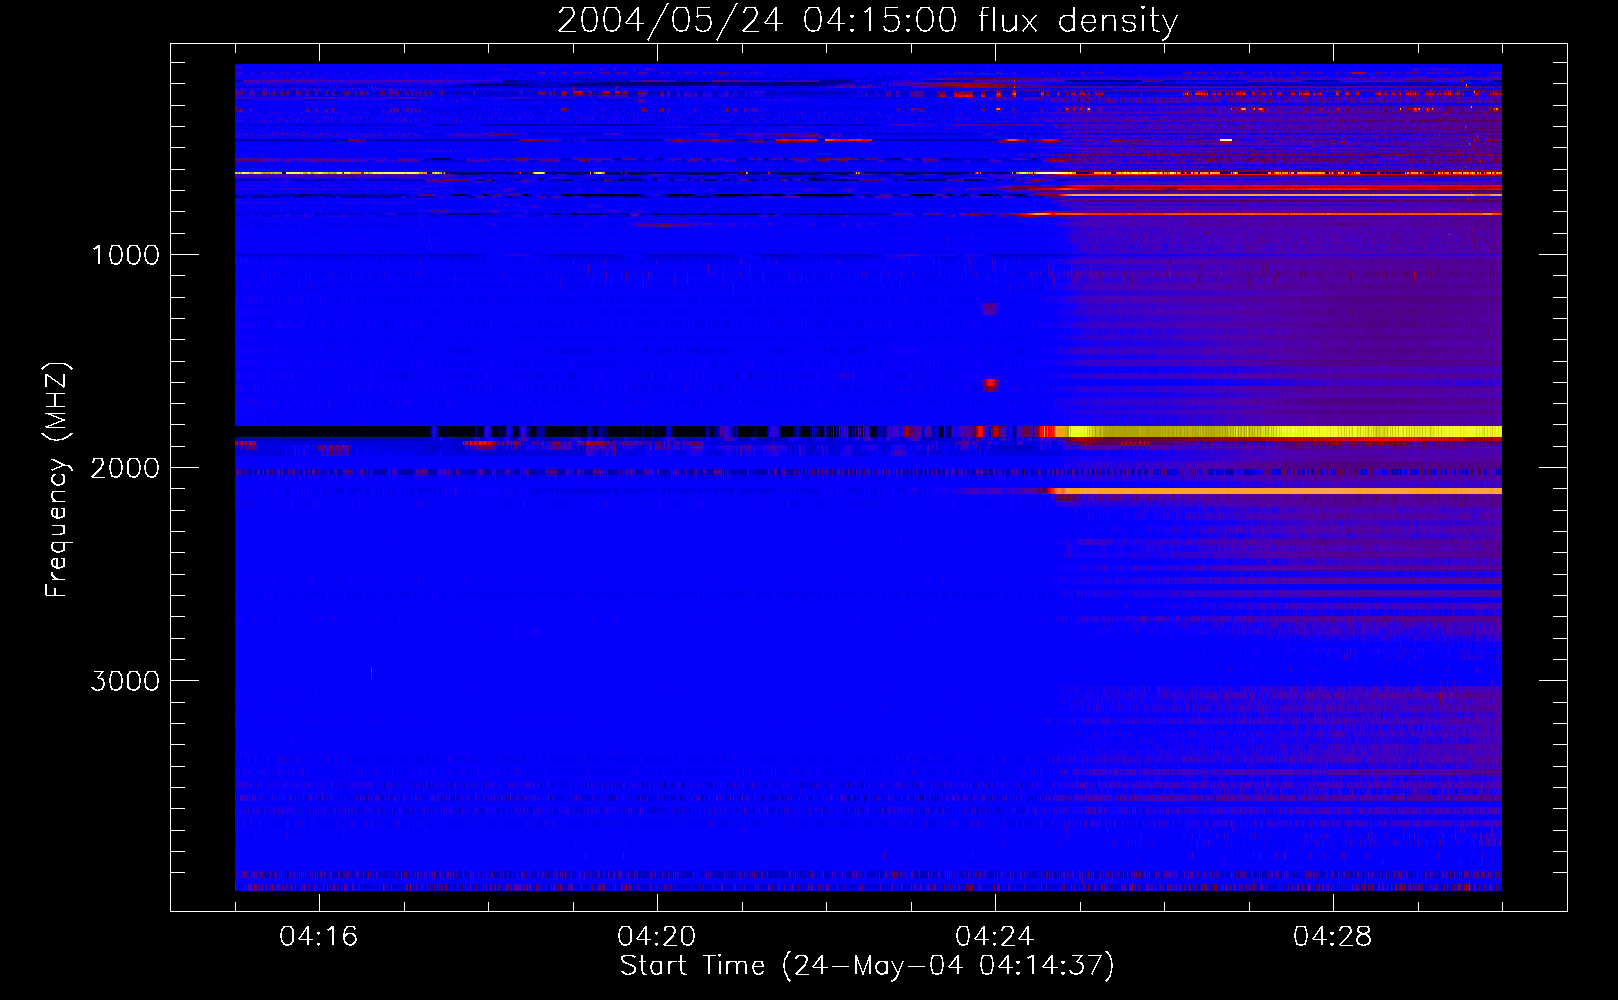Screen dimensions: 1618x1000
Task: Click the 04:16 time tick label
Action: [x=318, y=937]
